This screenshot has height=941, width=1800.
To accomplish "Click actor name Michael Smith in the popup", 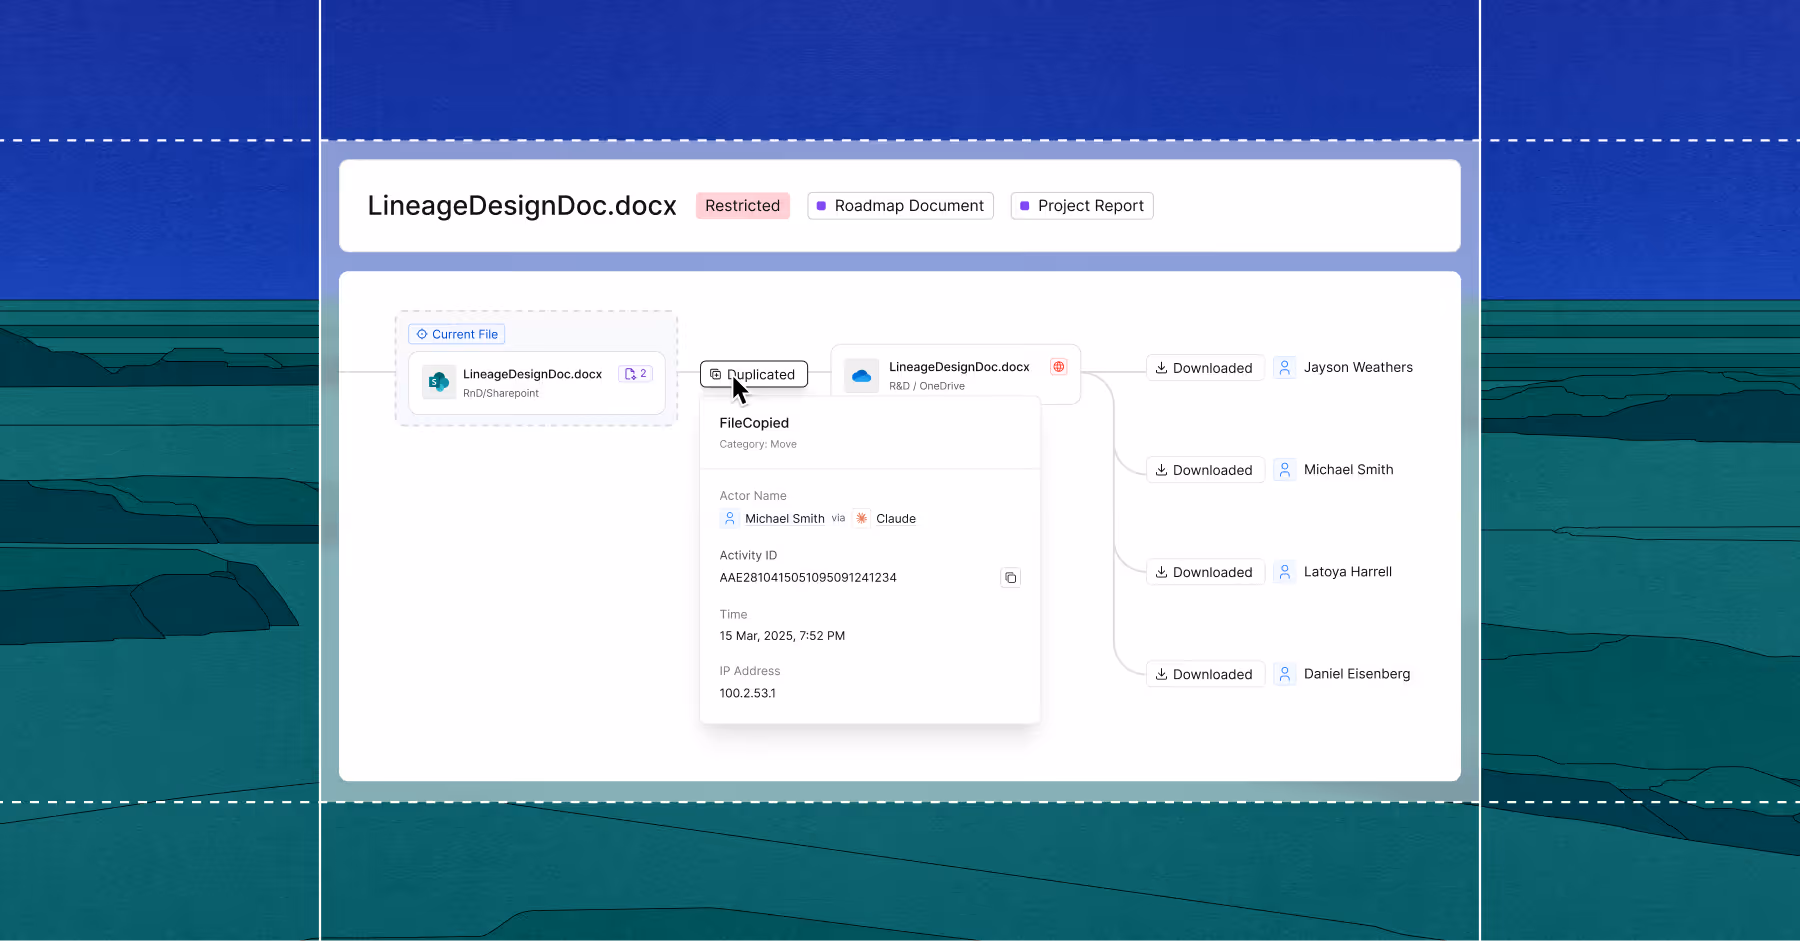I will 785,519.
